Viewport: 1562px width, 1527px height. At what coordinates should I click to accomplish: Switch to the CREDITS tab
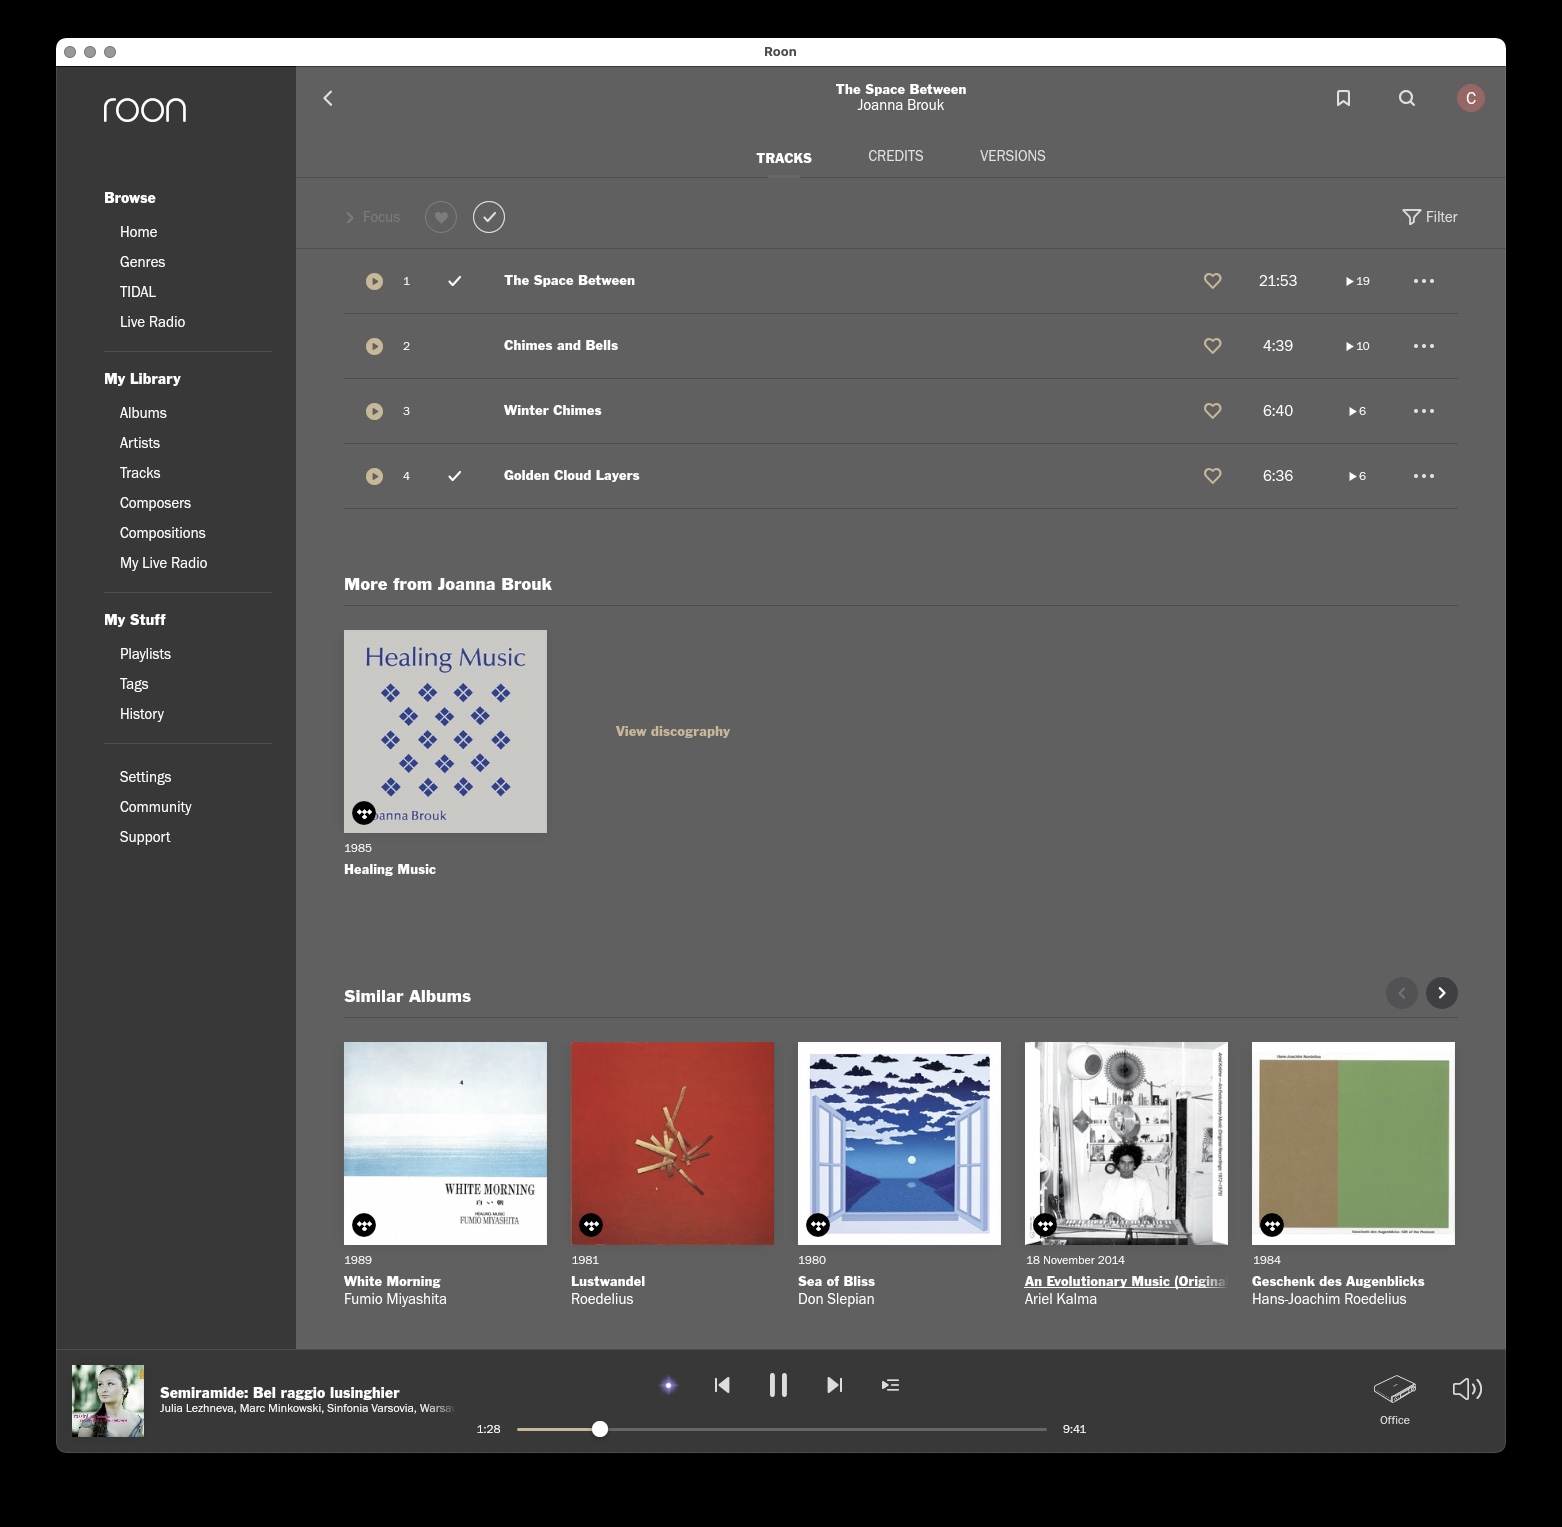[x=896, y=156]
